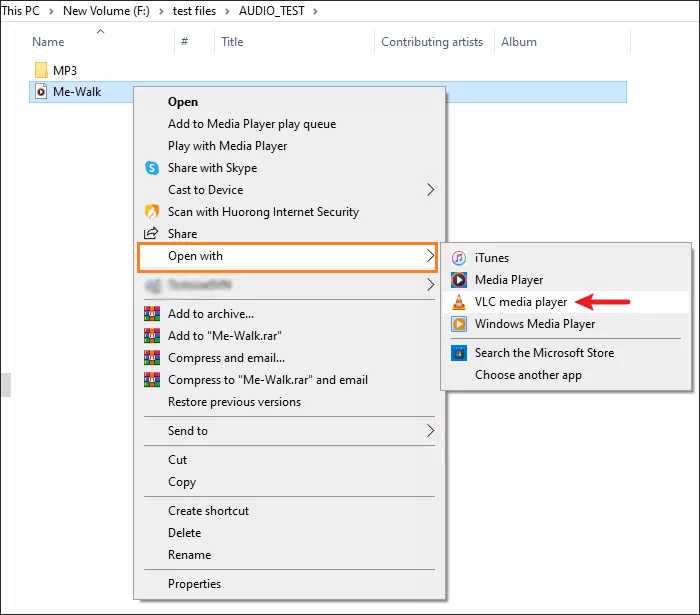Click the blurred menu item's icon
700x615 pixels.
click(153, 285)
